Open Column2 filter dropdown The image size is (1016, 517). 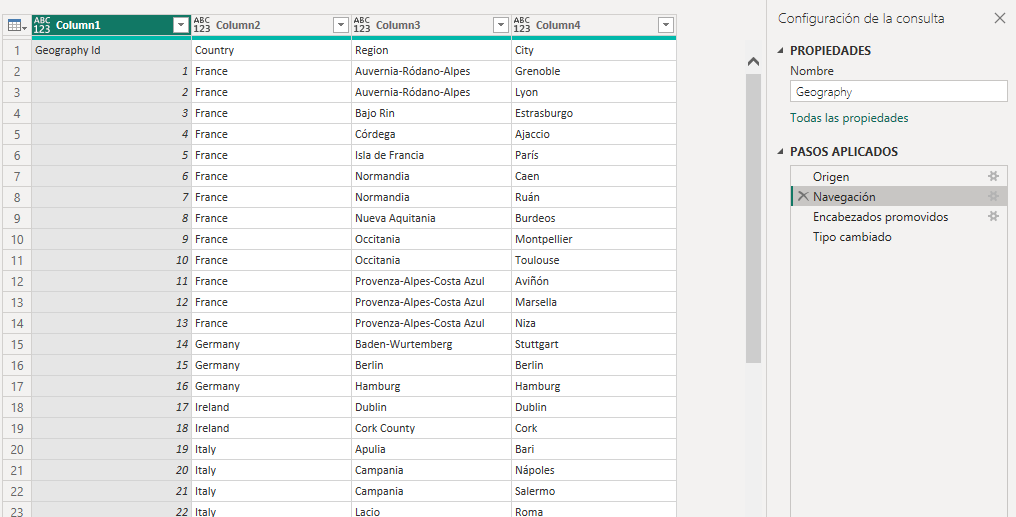340,25
